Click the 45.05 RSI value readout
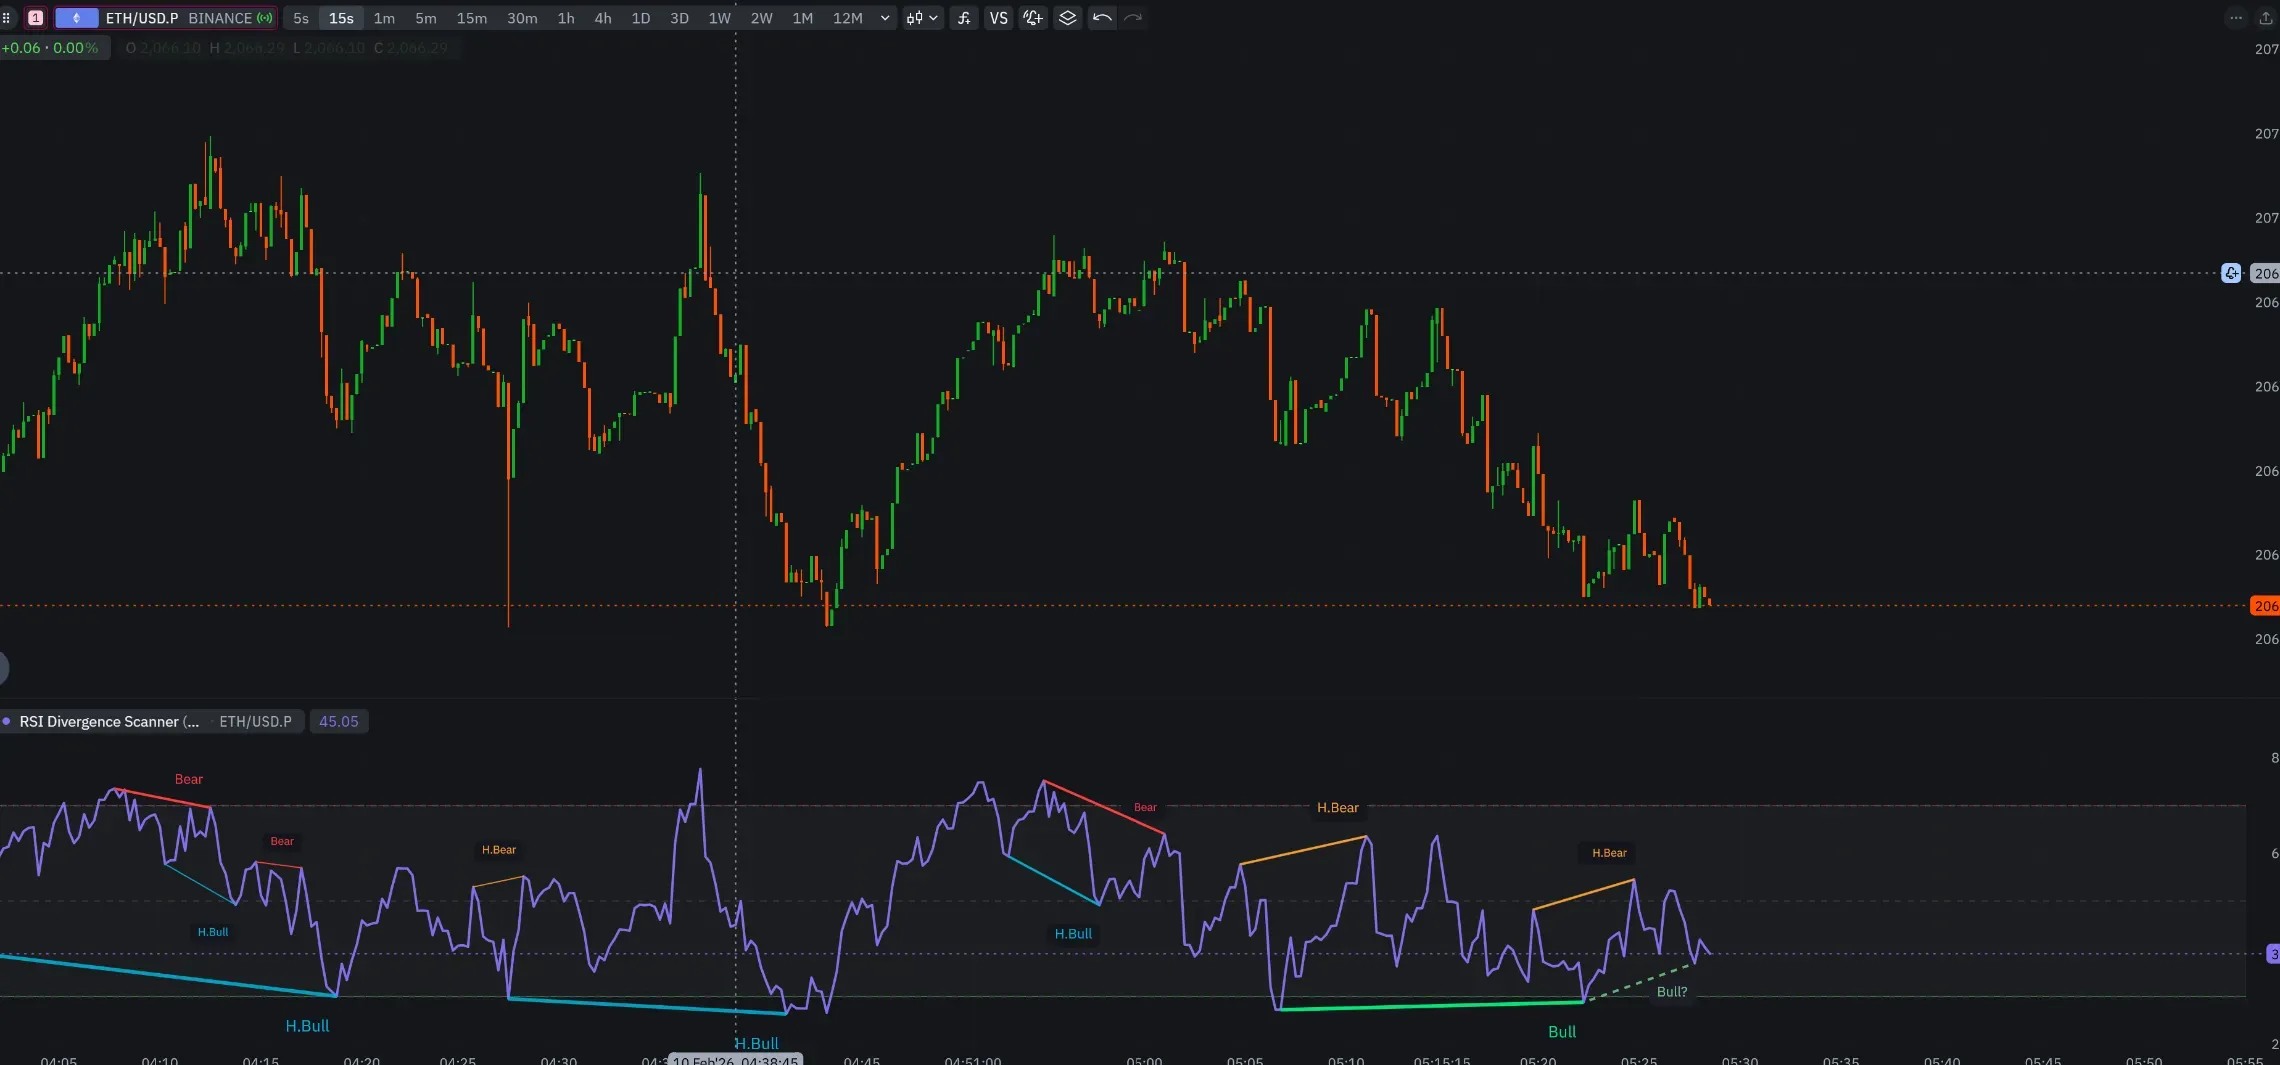2280x1065 pixels. 338,721
